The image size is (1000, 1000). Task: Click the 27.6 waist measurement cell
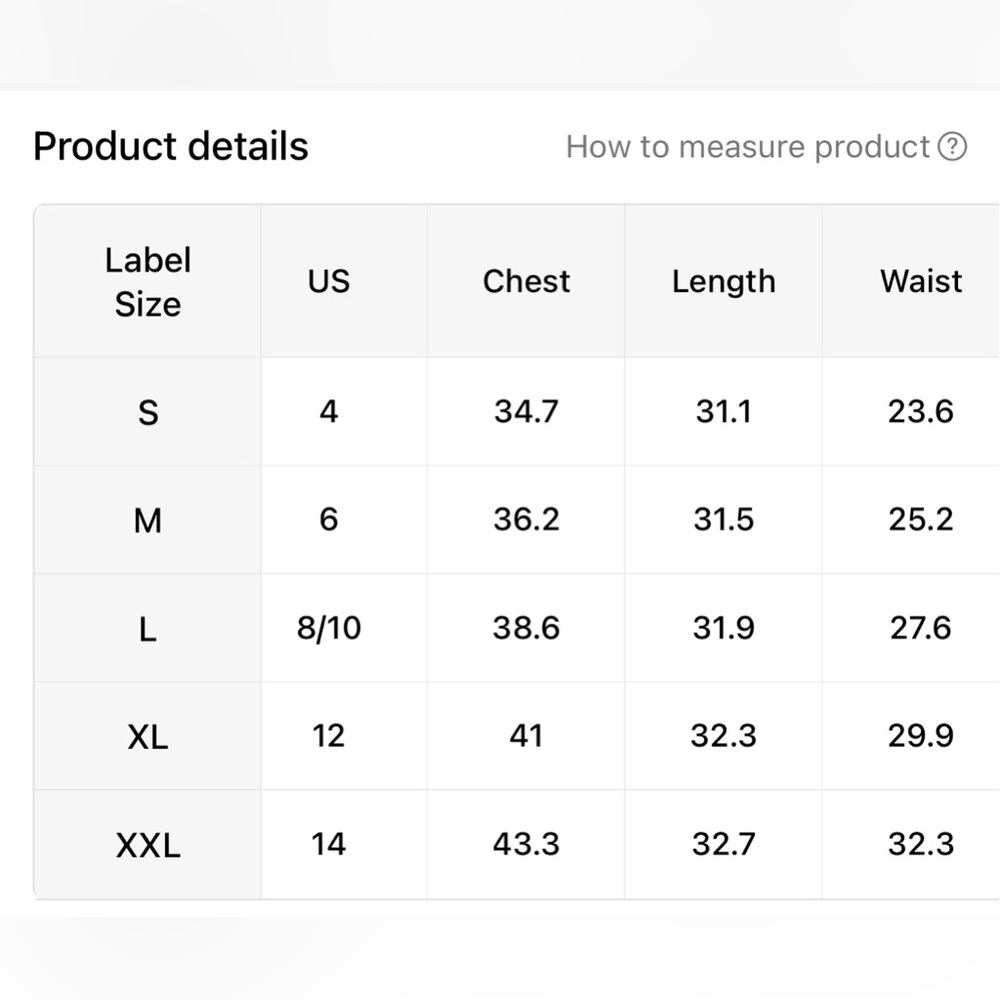[921, 628]
